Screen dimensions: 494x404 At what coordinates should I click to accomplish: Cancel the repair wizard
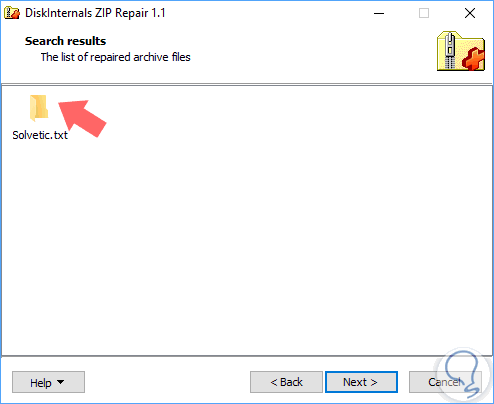[x=445, y=382]
